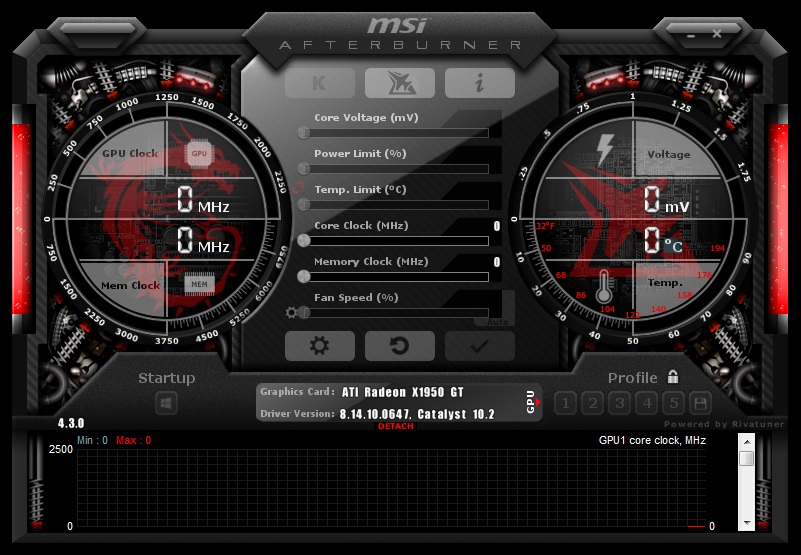Click the 'GPU Clock' gauge label
801x555 pixels.
(x=130, y=153)
